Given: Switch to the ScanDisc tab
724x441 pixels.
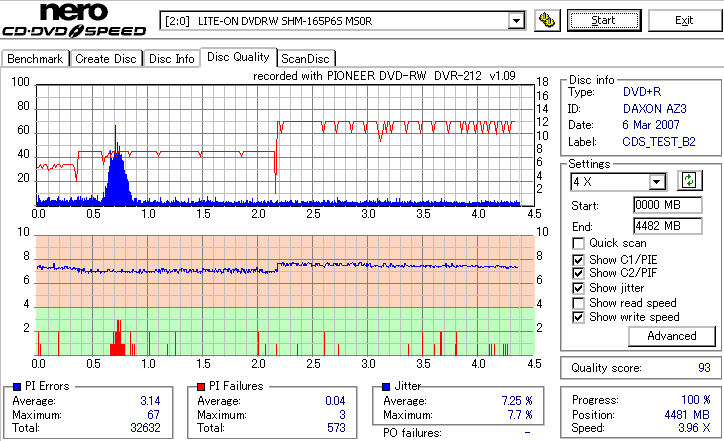Looking at the screenshot, I should click(x=305, y=59).
